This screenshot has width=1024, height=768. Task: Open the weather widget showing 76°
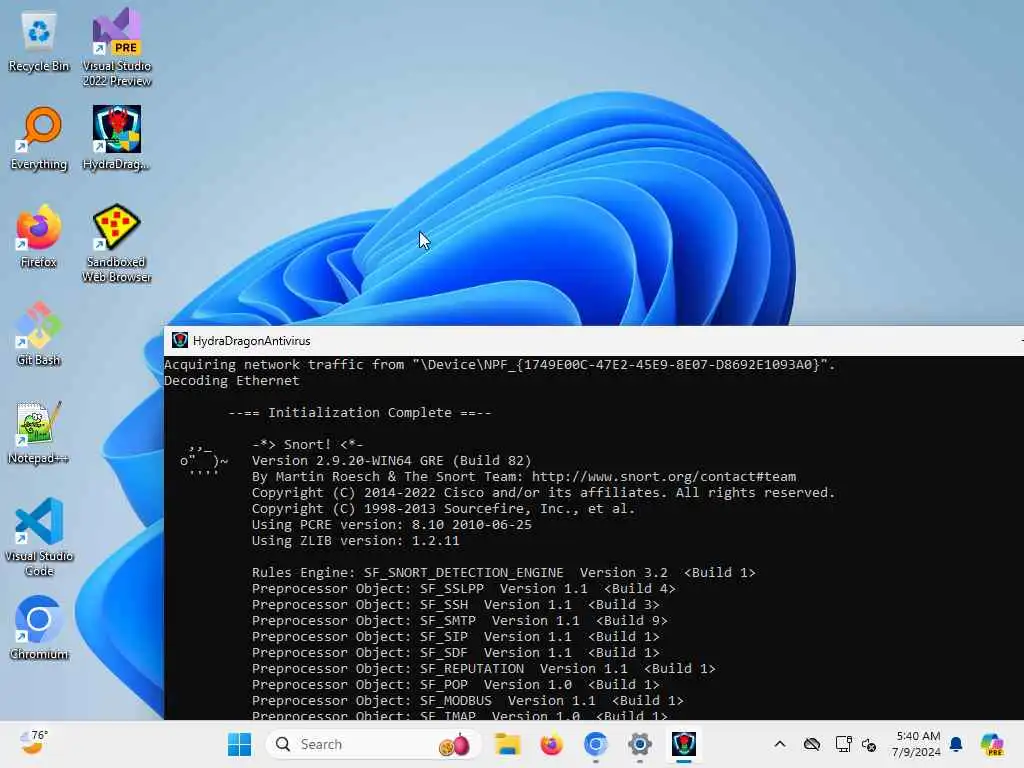click(x=33, y=743)
